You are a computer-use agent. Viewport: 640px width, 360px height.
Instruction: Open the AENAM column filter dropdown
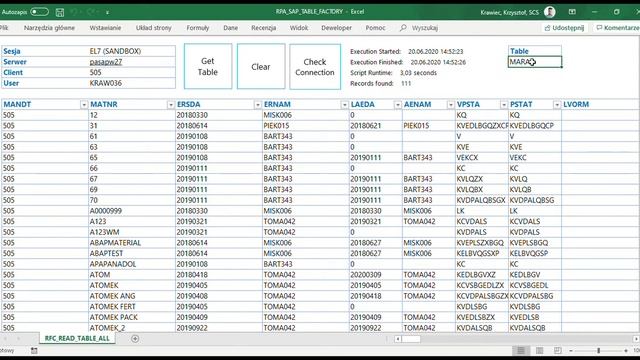coord(451,105)
